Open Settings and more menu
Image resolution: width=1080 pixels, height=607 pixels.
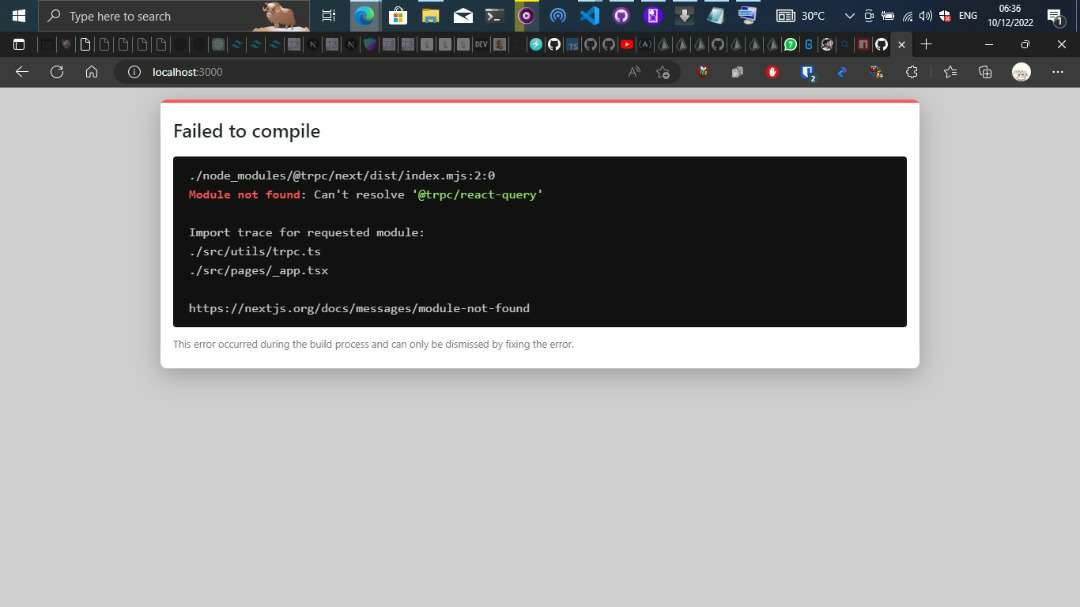(1057, 72)
